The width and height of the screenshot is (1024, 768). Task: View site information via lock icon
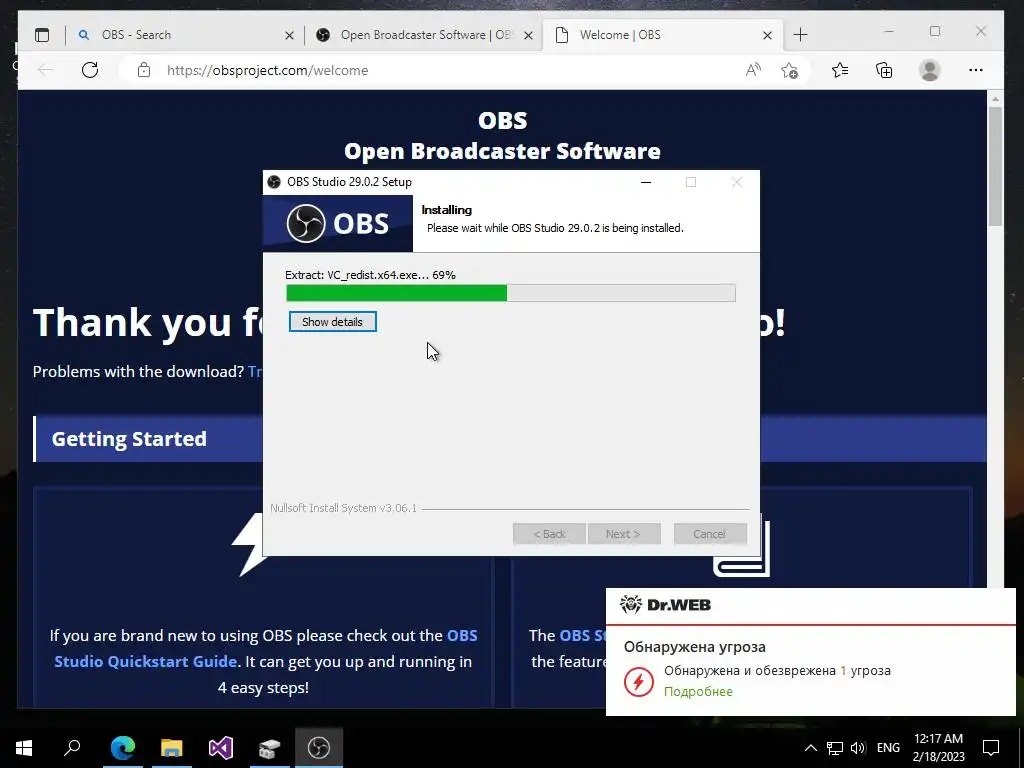coord(144,70)
